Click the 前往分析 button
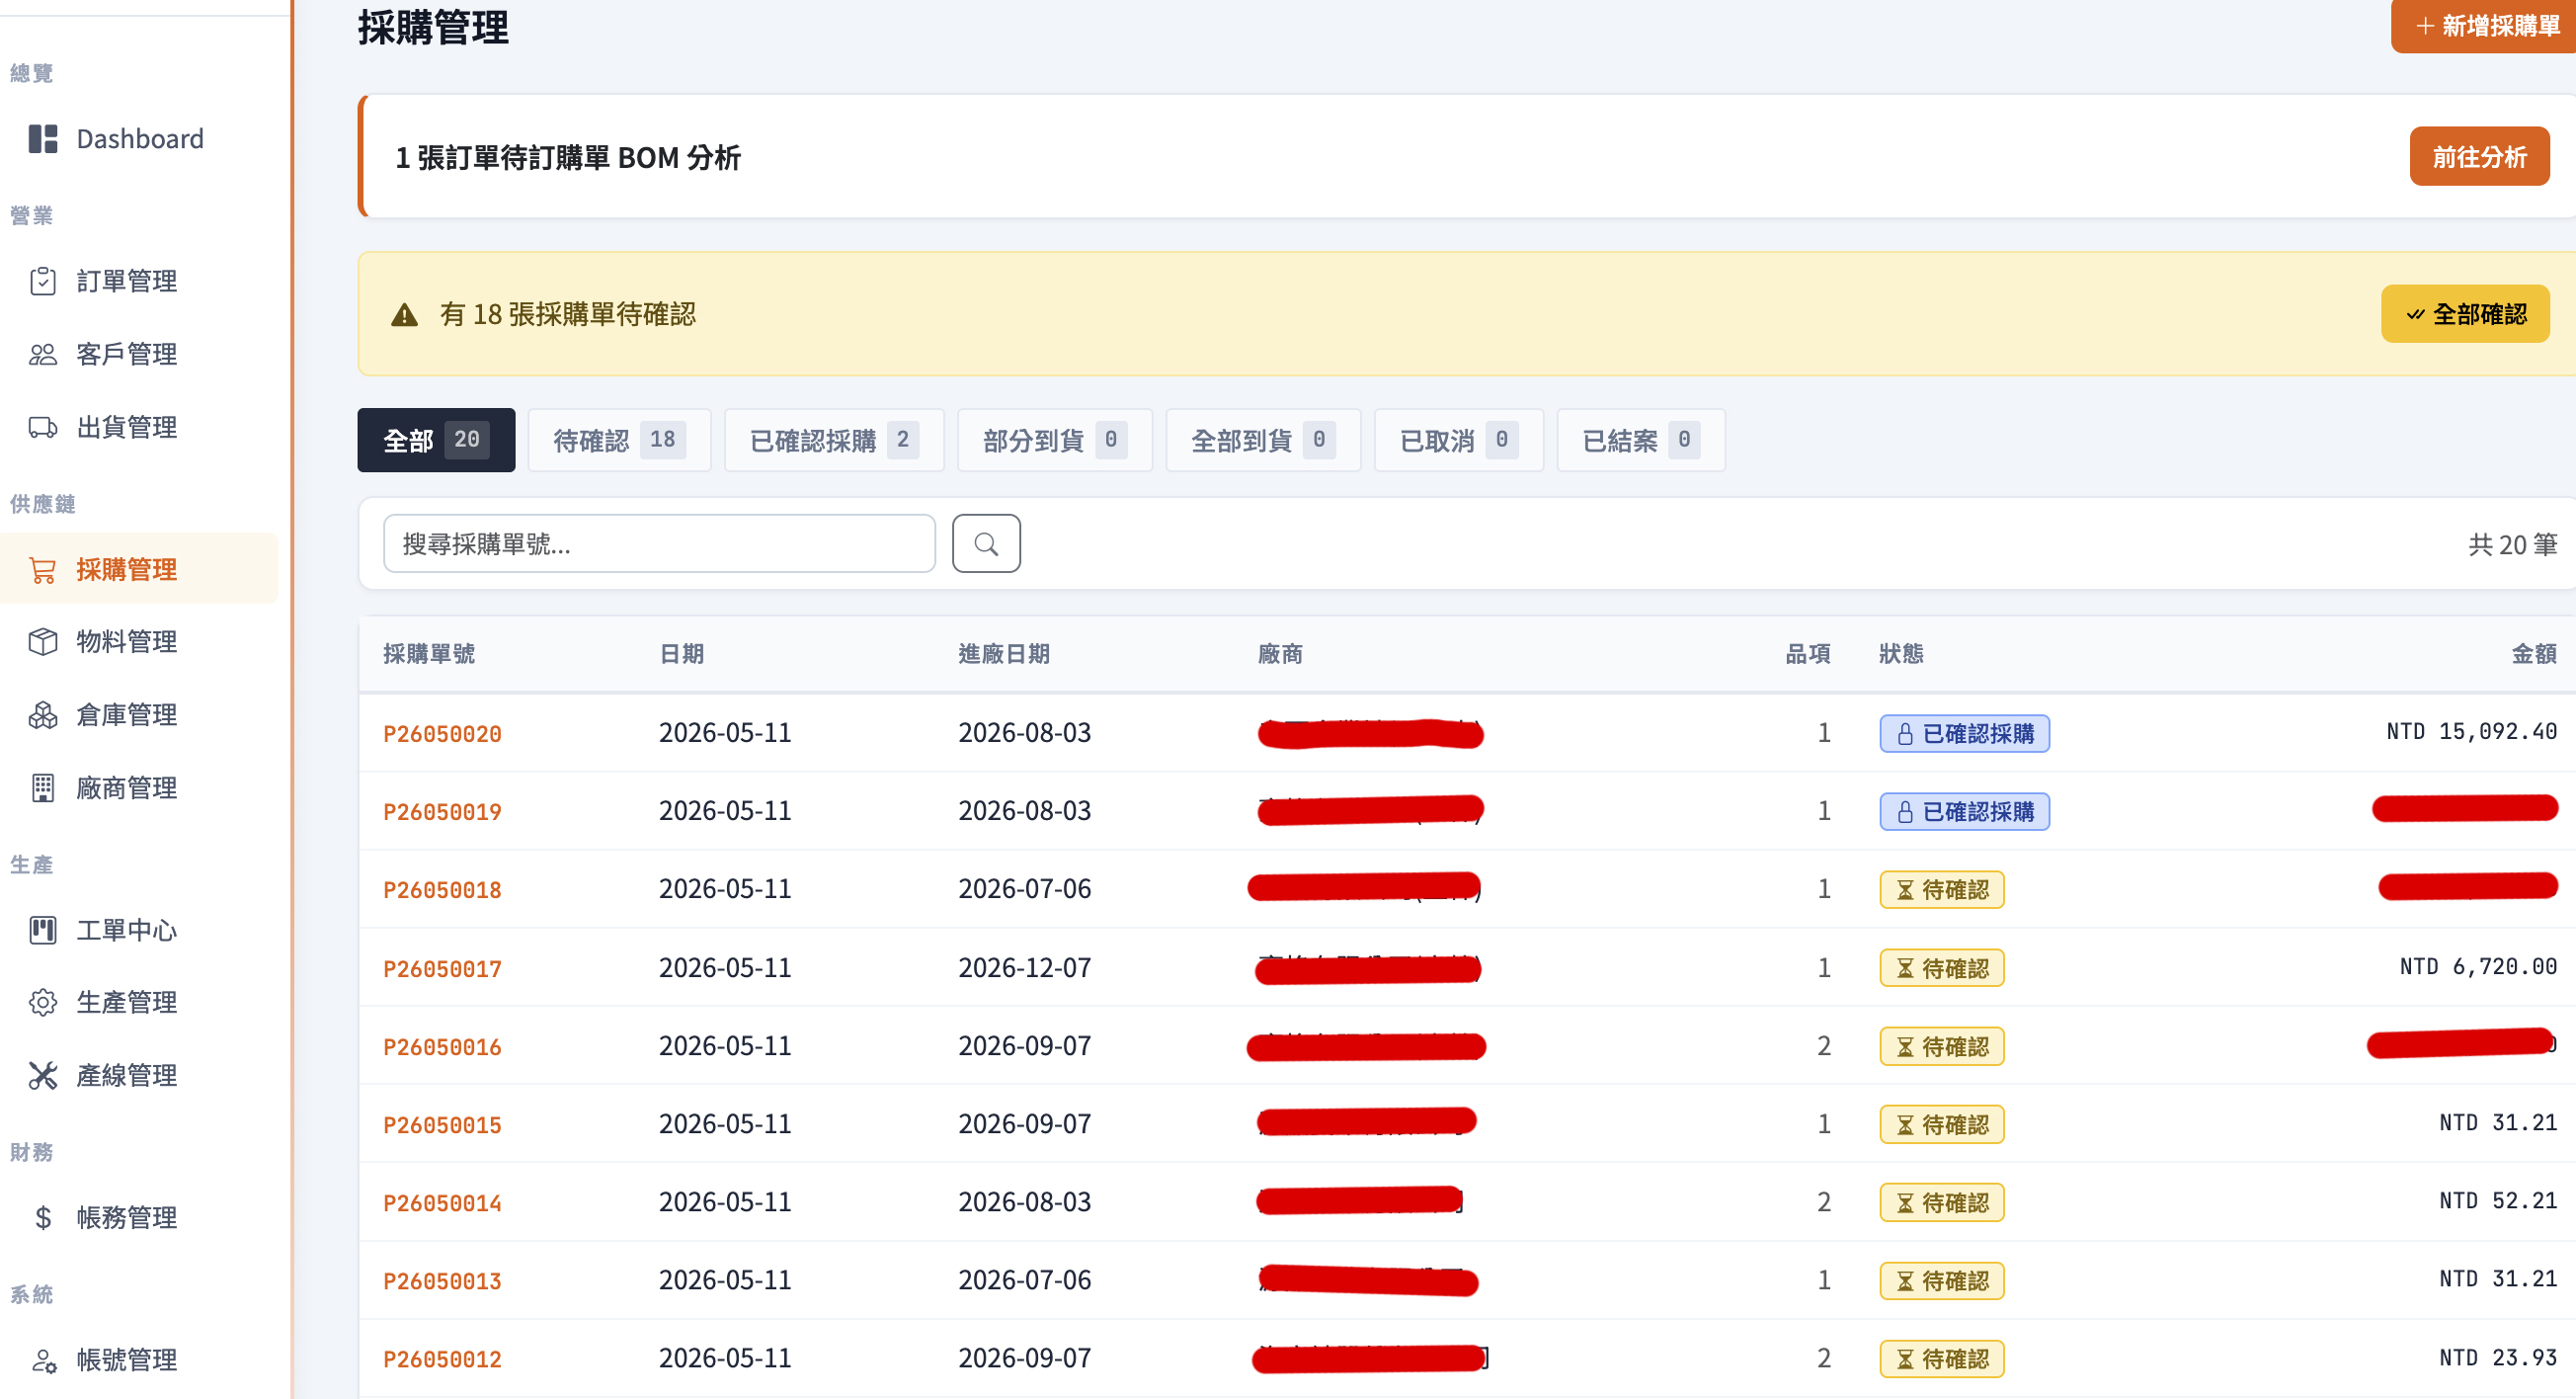 coord(2479,156)
